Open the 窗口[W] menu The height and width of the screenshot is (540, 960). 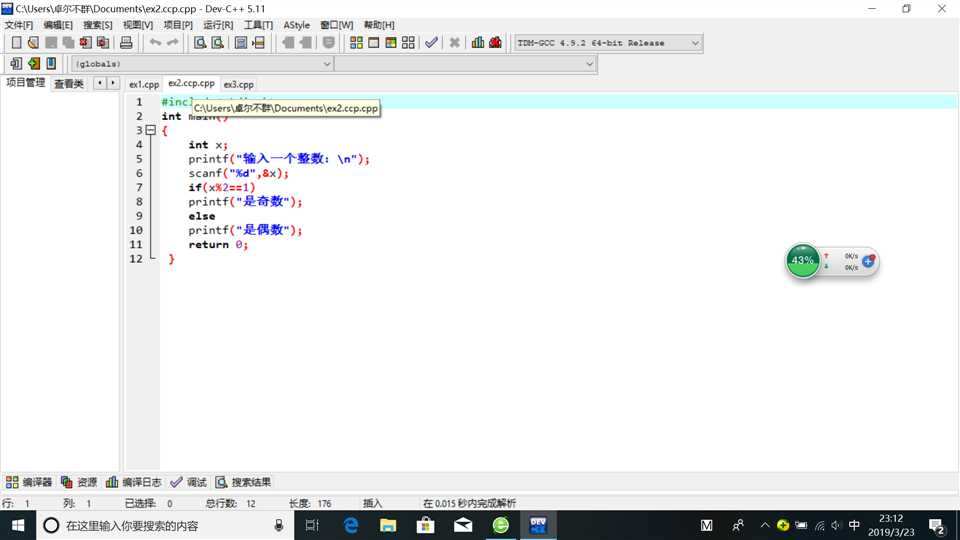(337, 25)
